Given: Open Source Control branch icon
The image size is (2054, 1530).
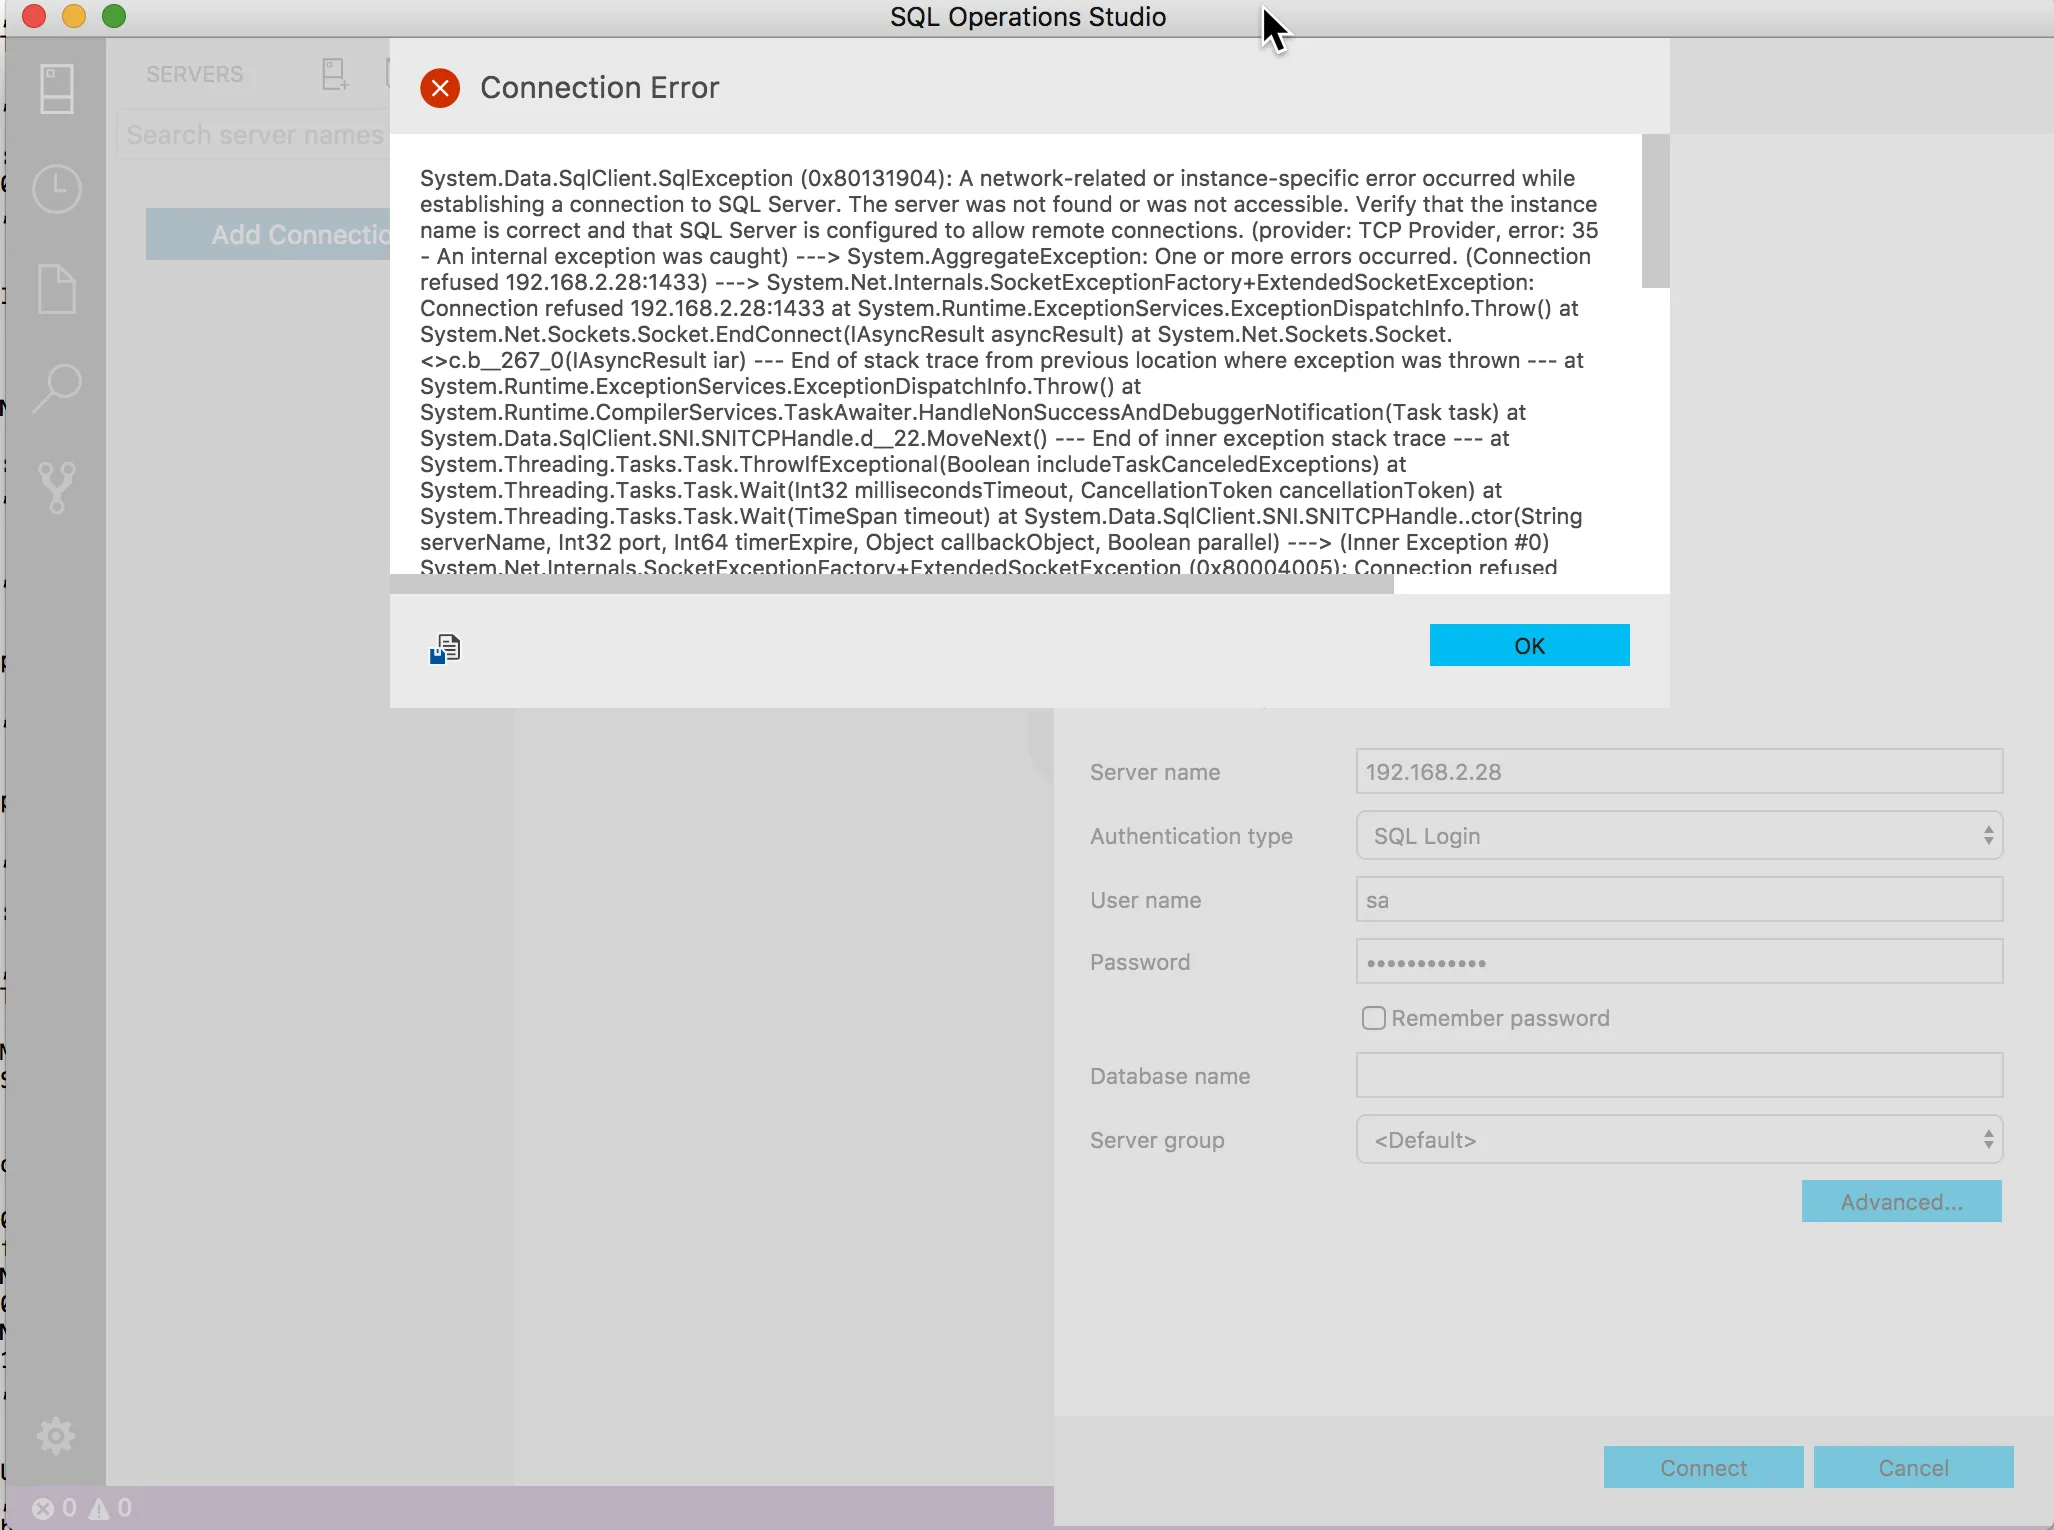Looking at the screenshot, I should coord(56,487).
